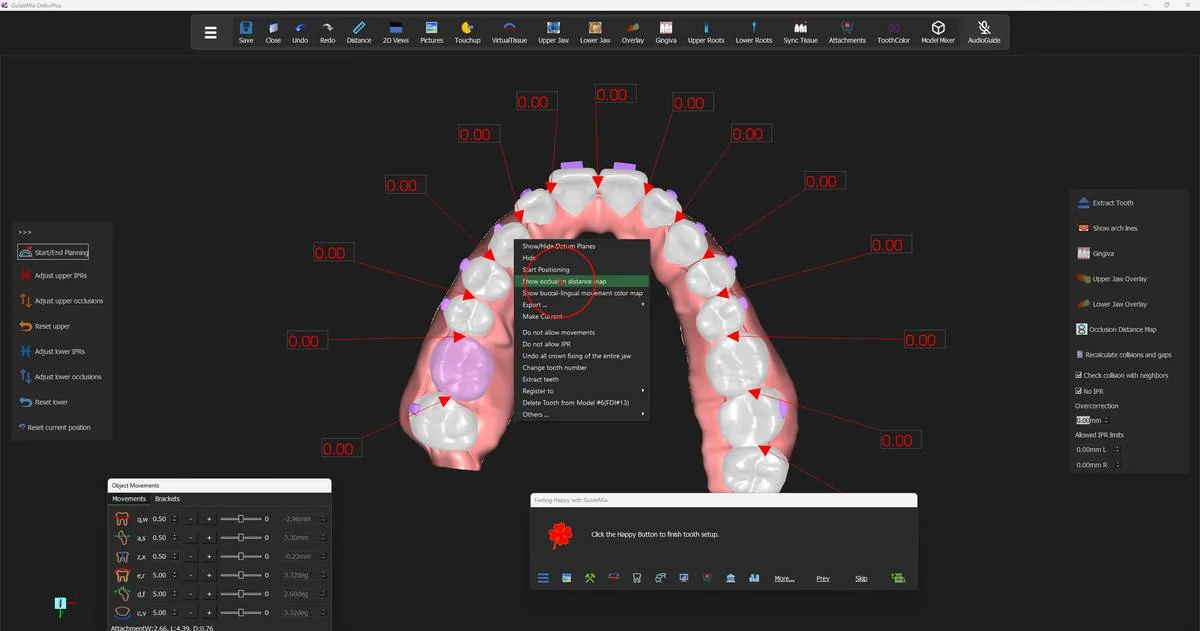The width and height of the screenshot is (1200, 631).
Task: Toggle Lower Jaw Overlay in right panel
Action: coord(1111,304)
